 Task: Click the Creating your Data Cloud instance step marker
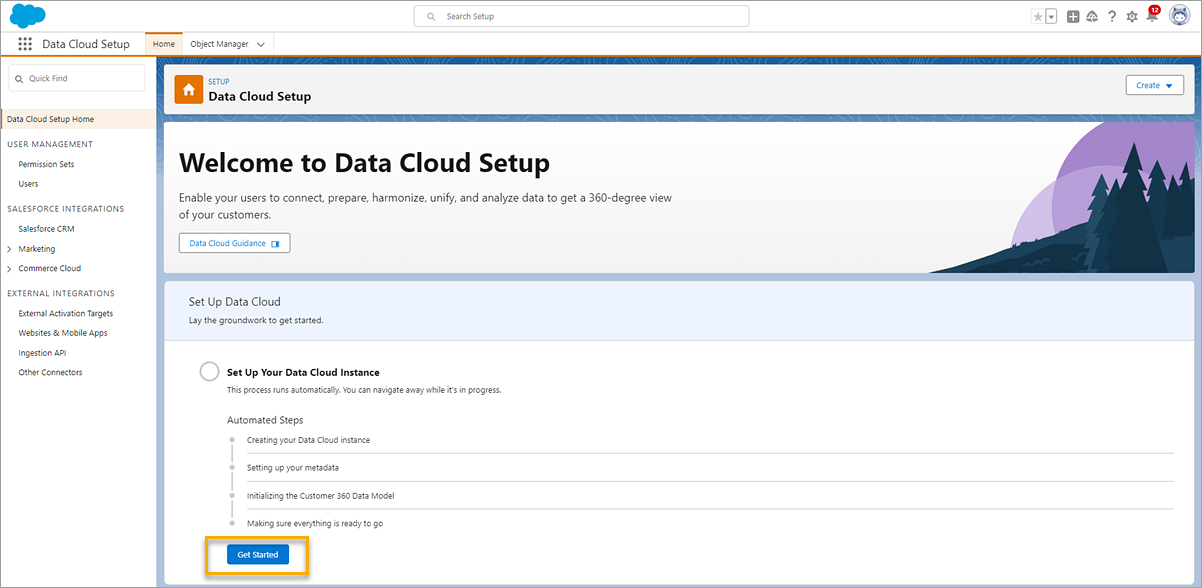[231, 439]
